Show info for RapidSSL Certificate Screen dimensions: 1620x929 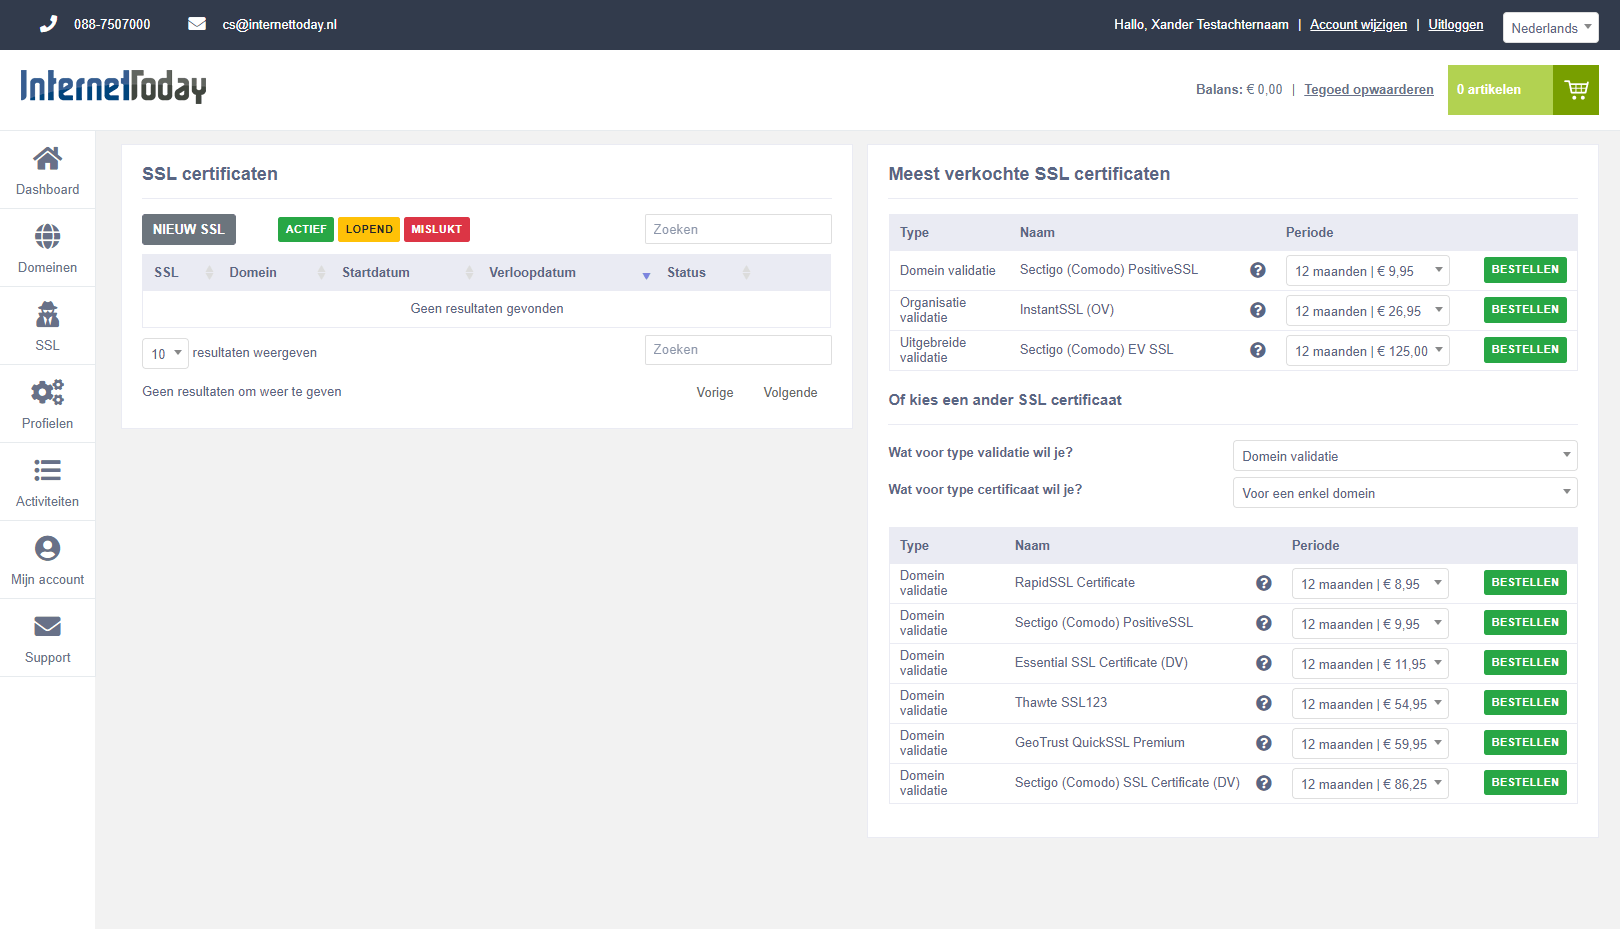coord(1264,583)
